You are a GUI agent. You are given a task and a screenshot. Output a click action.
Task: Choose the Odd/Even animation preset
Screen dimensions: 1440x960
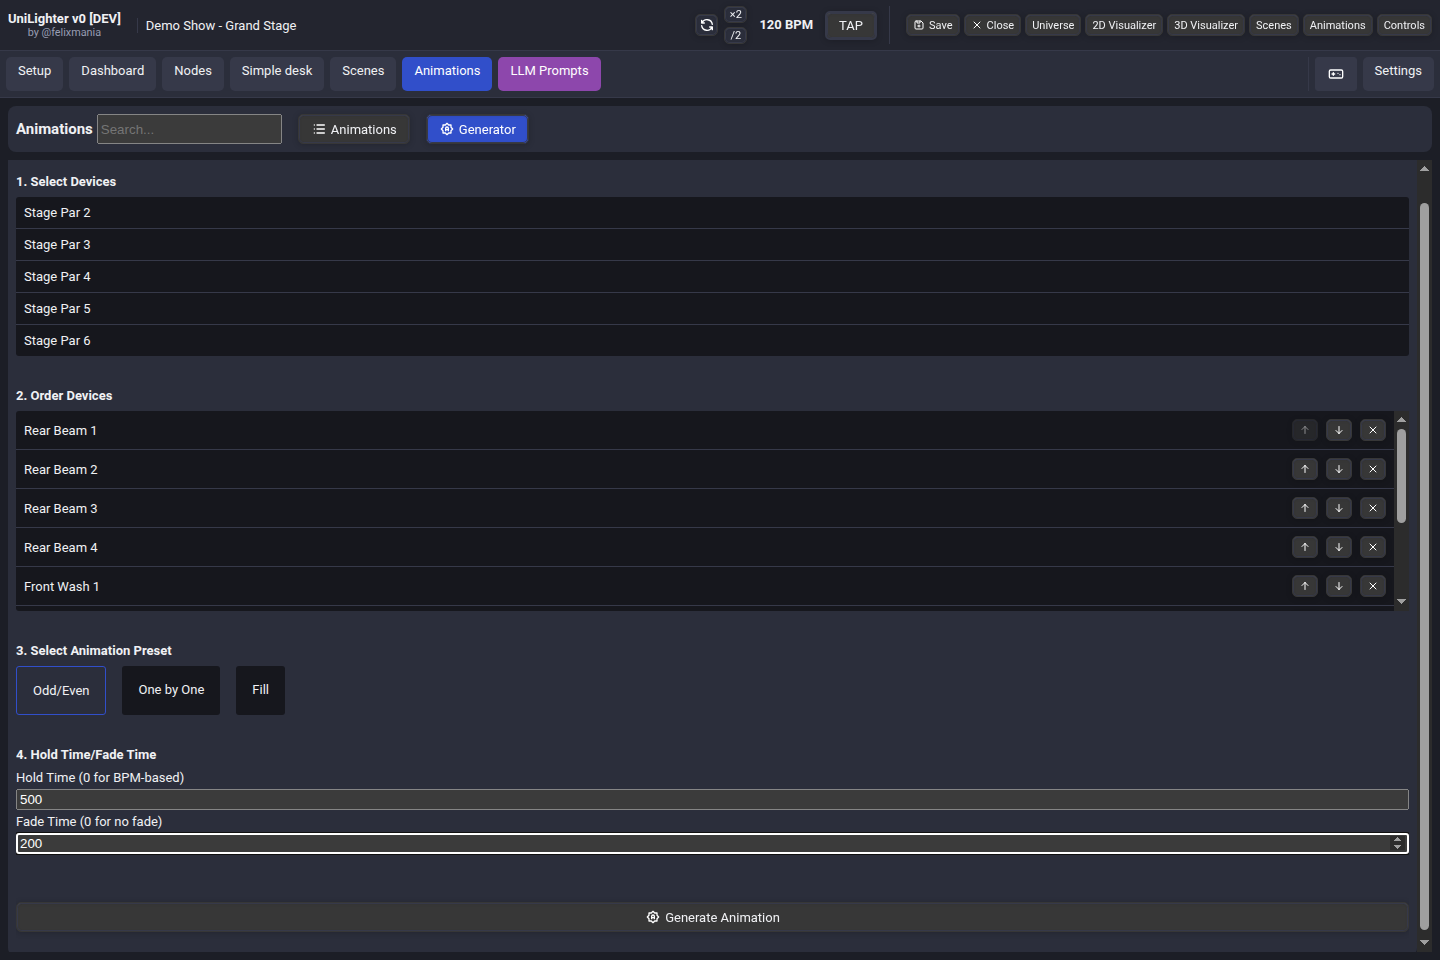[61, 690]
